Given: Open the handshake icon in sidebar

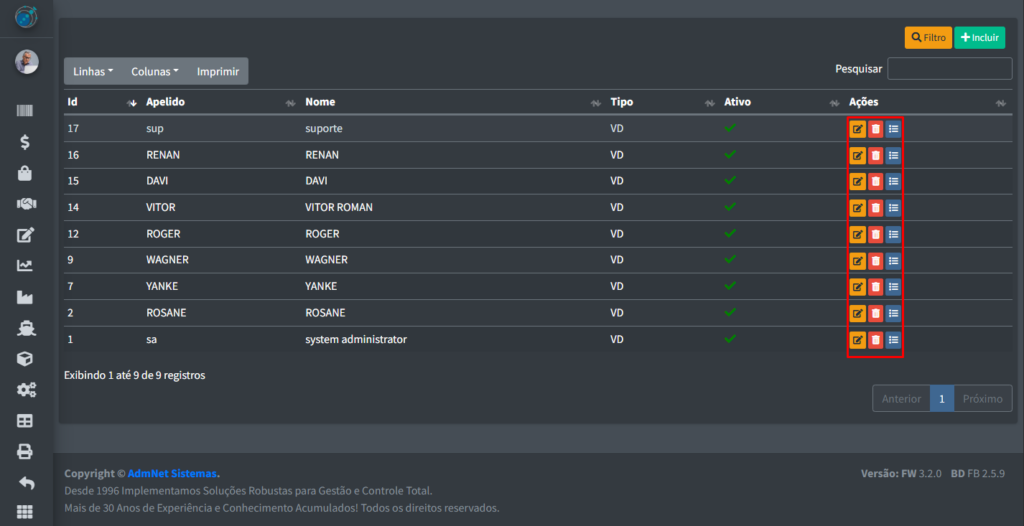Looking at the screenshot, I should 26,204.
